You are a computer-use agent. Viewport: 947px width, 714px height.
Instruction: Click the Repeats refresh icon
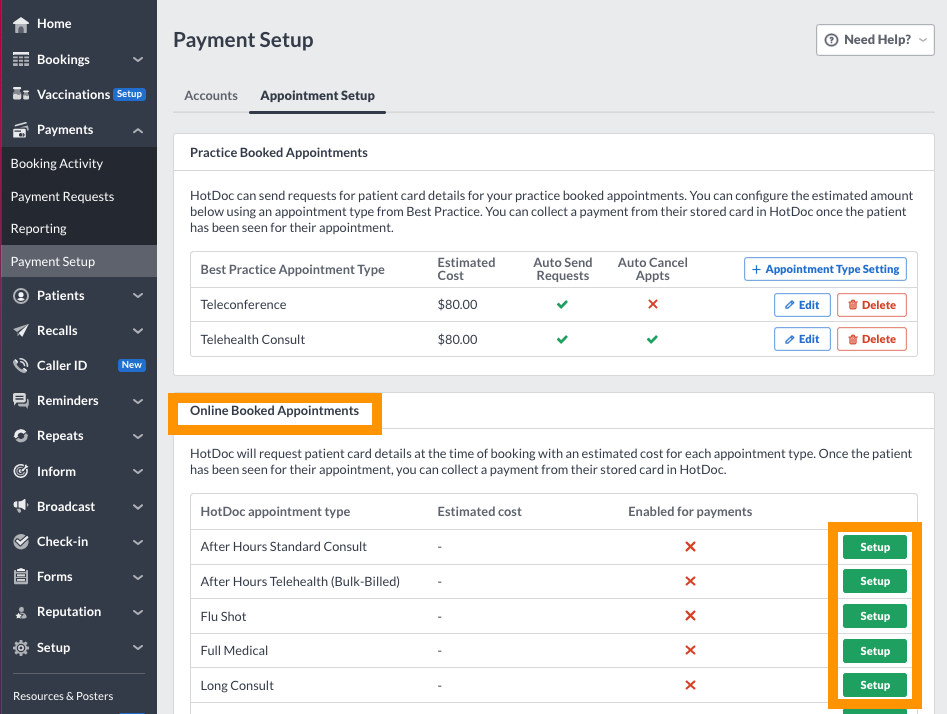[21, 436]
